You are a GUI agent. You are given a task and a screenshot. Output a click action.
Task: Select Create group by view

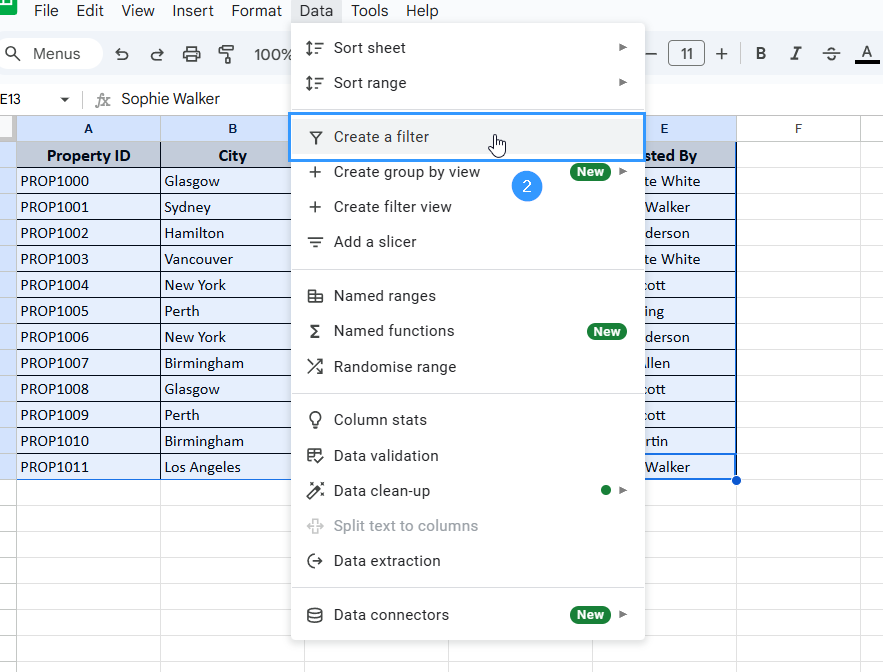pos(467,172)
